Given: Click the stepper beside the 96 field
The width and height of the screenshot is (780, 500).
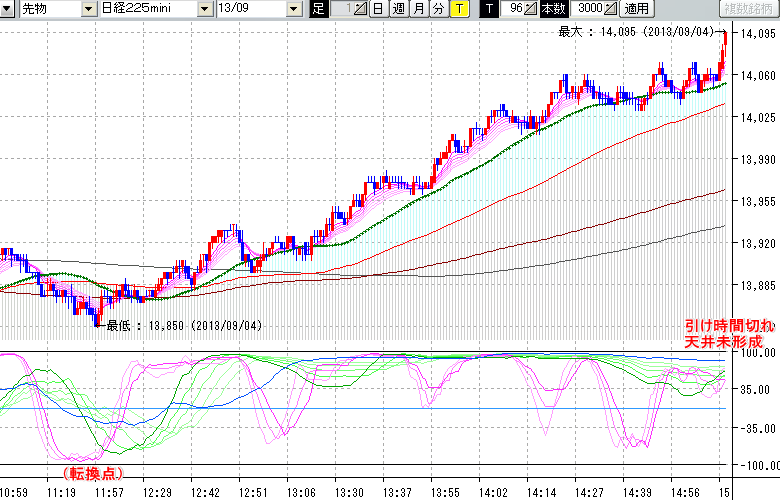Looking at the screenshot, I should pyautogui.click(x=531, y=9).
